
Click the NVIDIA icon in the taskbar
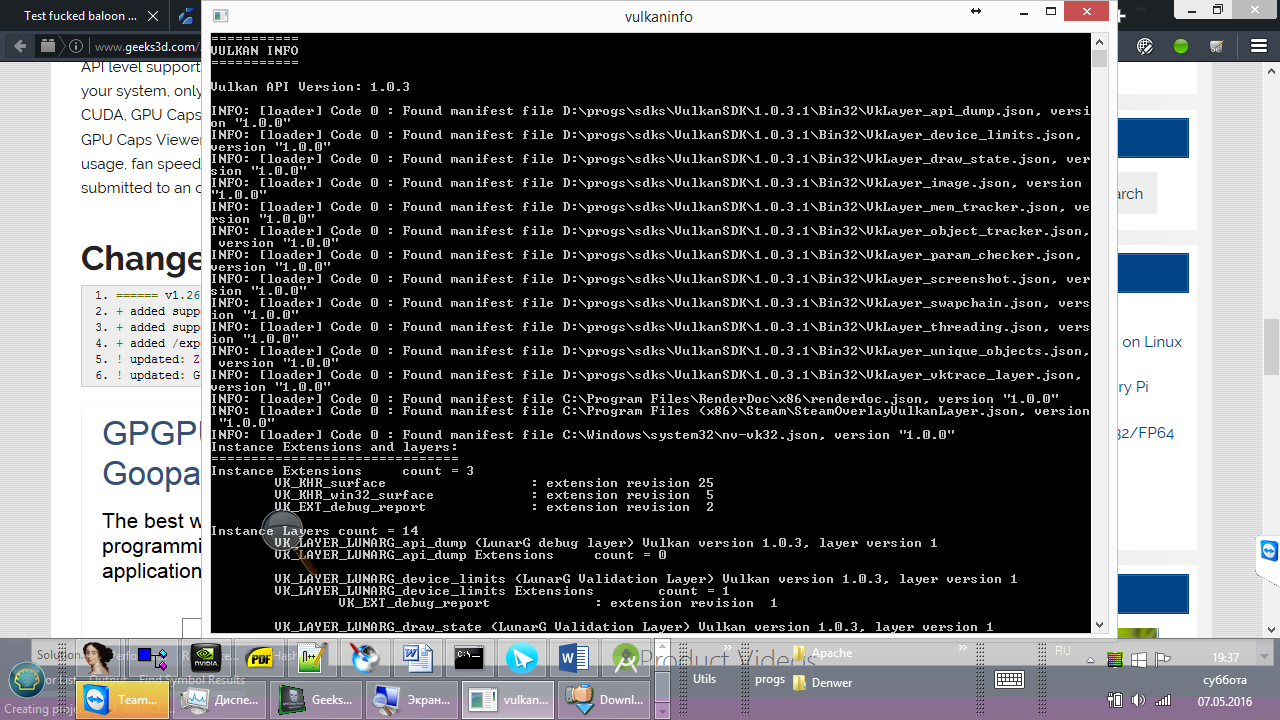coord(205,658)
